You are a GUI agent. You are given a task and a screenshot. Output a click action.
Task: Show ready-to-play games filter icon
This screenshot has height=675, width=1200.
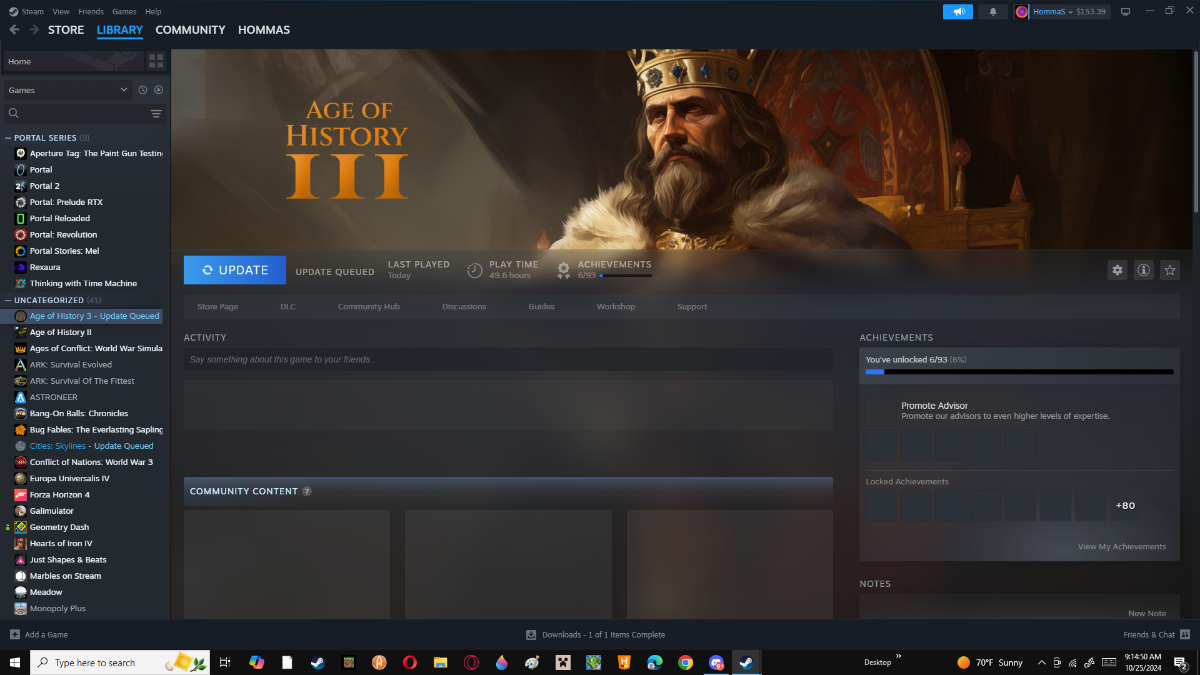(x=158, y=90)
